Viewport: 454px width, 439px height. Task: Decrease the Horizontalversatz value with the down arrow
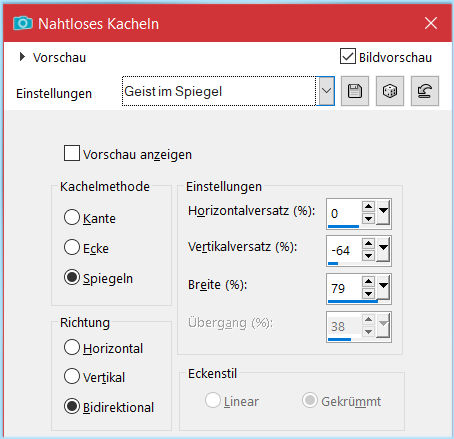pos(368,219)
